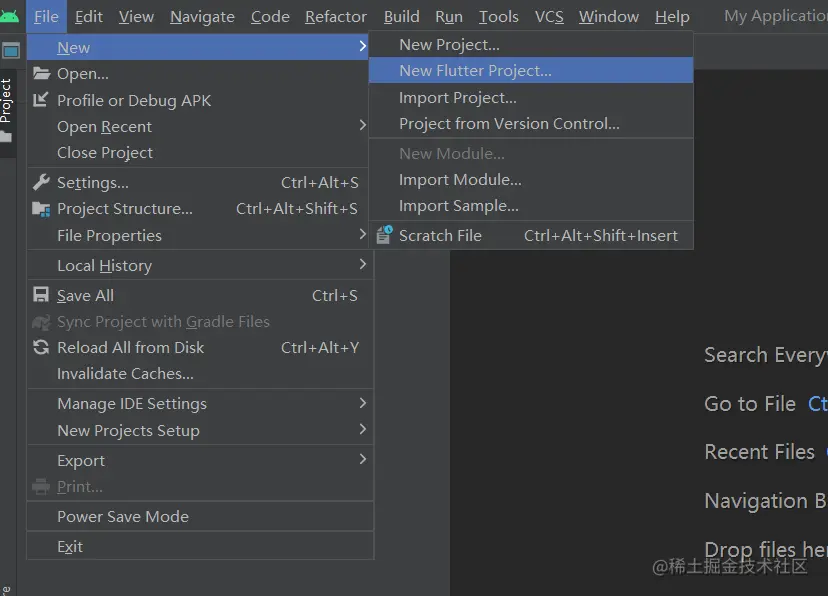Viewport: 828px width, 596px height.
Task: Click the Project Structure icon
Action: coord(41,209)
